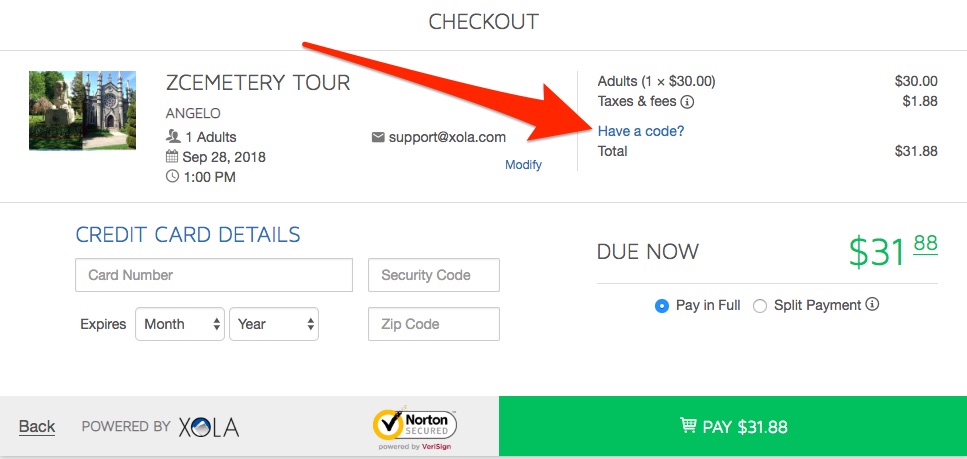The image size is (967, 459).
Task: Select the Pay in Full radio button
Action: coord(662,306)
